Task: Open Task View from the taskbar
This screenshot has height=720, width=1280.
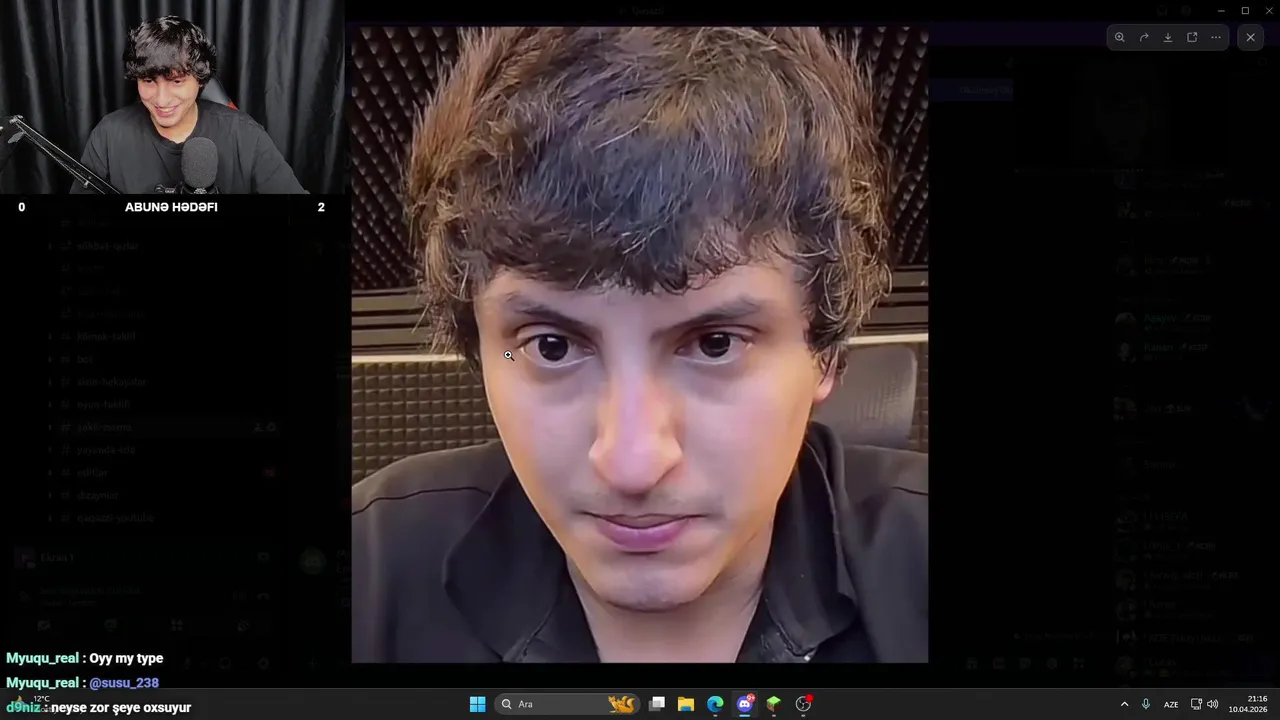Action: point(657,704)
